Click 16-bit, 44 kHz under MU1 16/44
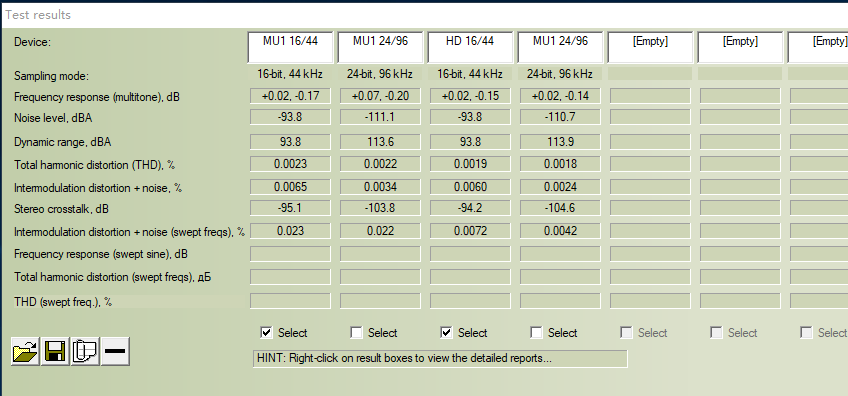The height and width of the screenshot is (396, 848). click(x=290, y=74)
